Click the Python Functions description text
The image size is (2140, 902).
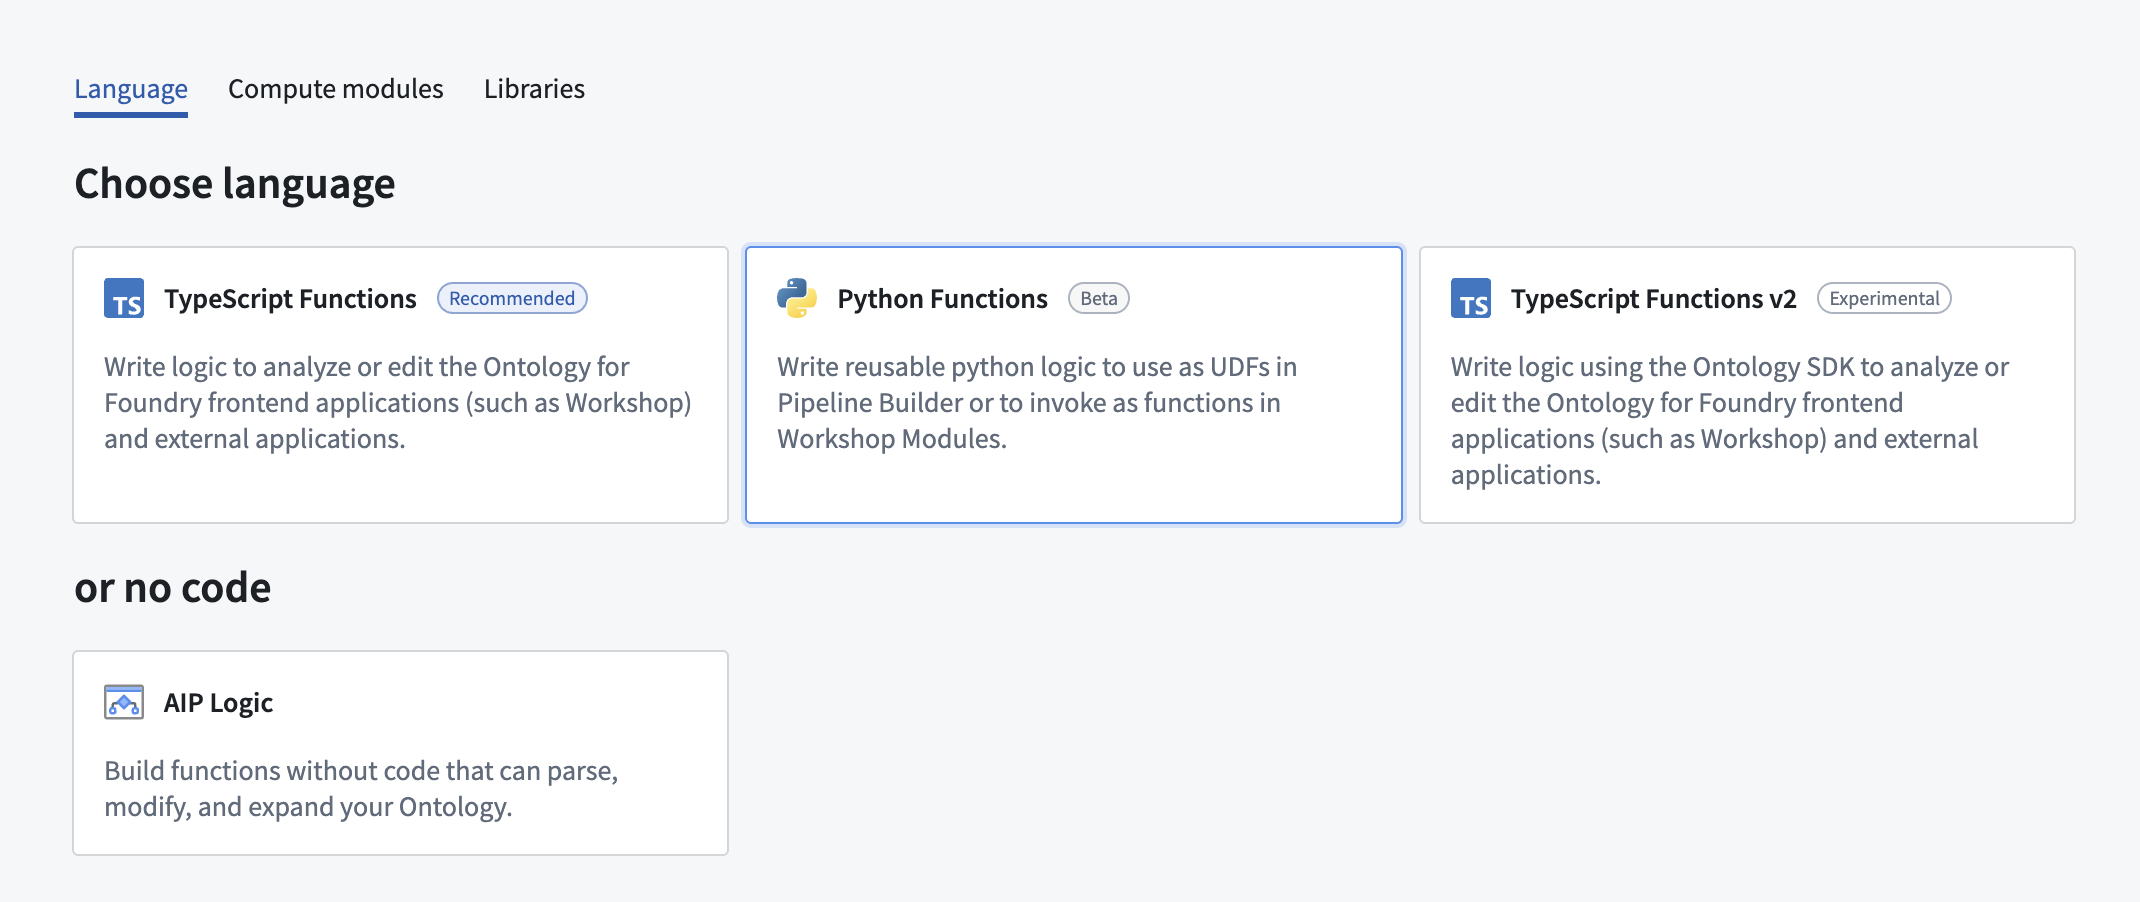(x=1037, y=402)
